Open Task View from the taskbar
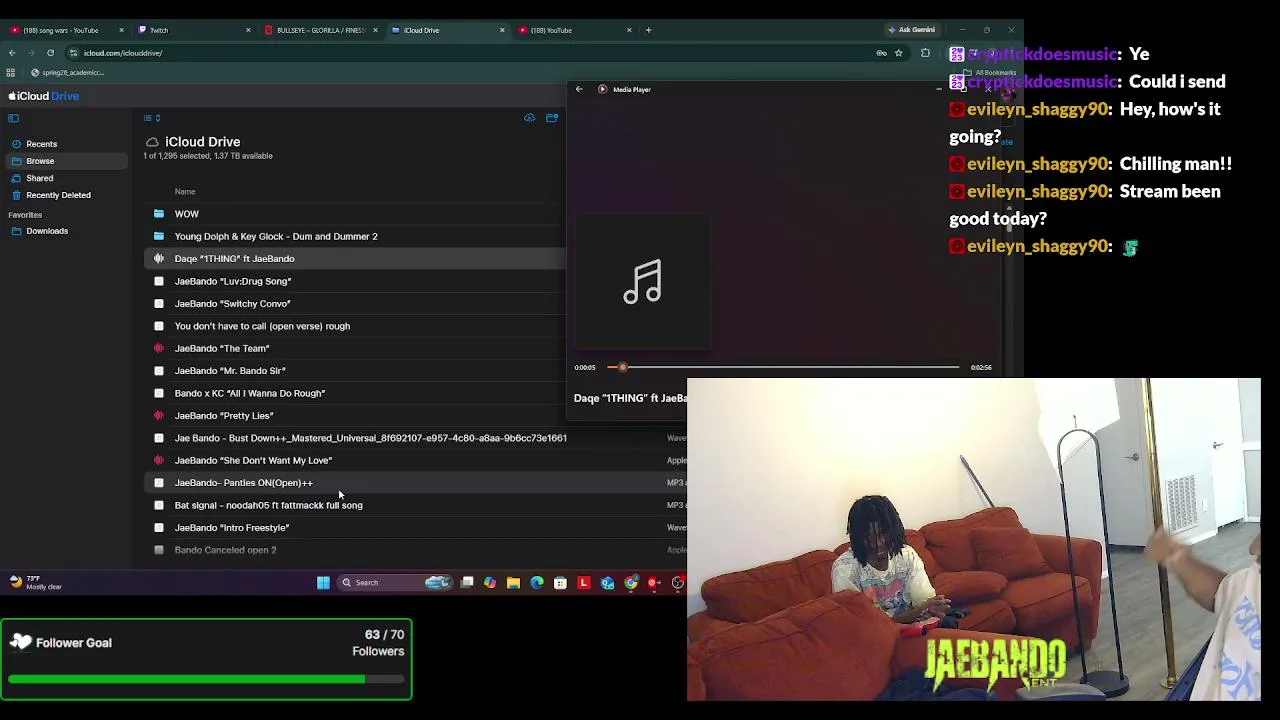Viewport: 1280px width, 720px height. 467,583
